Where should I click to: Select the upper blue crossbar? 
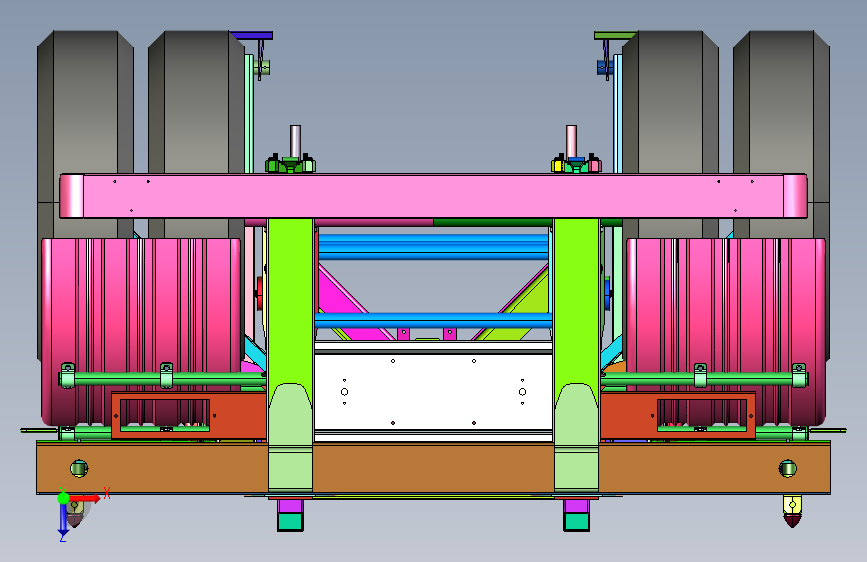(x=433, y=246)
